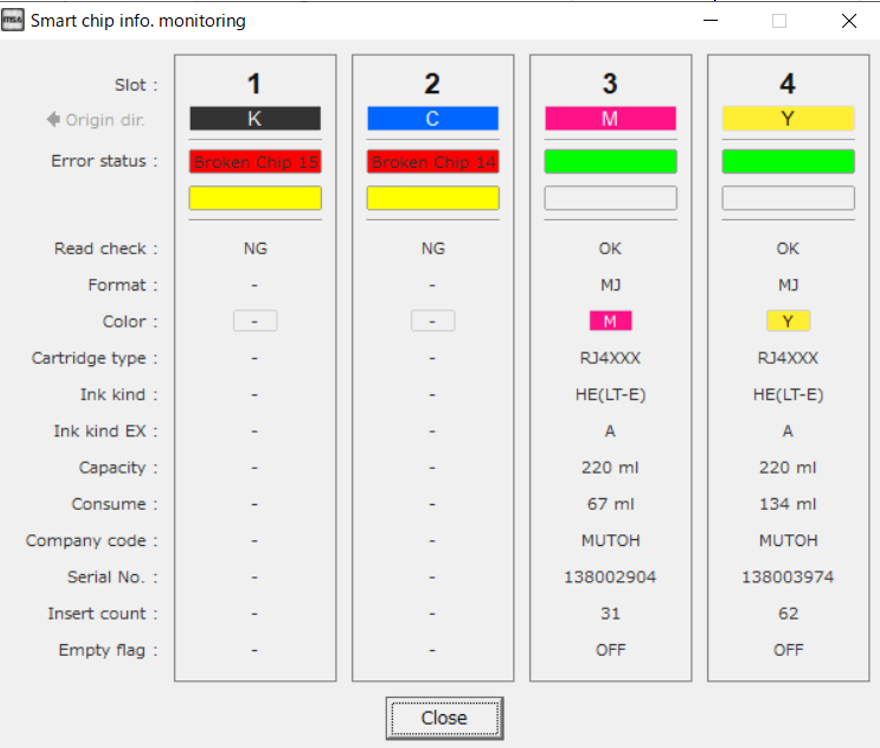Minimize the Smart chip monitoring window
The width and height of the screenshot is (880, 748).
(709, 21)
